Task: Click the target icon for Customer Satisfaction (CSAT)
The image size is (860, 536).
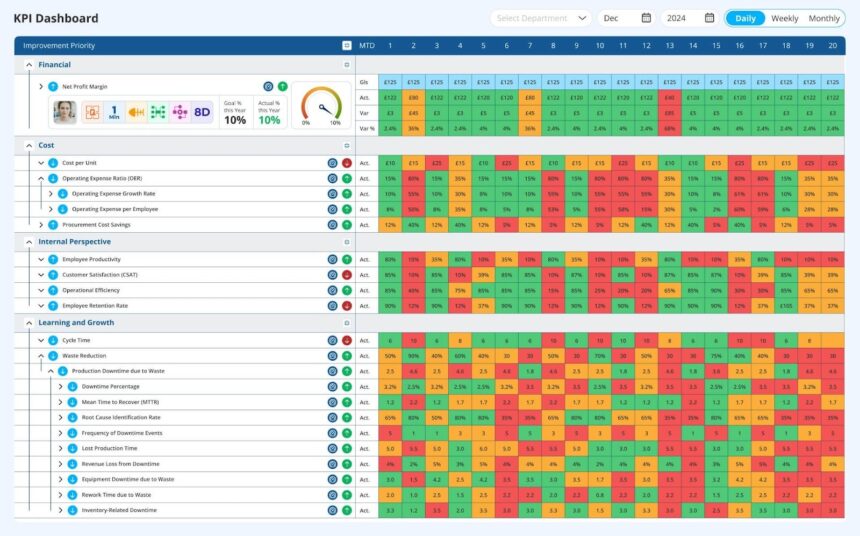Action: coord(332,274)
